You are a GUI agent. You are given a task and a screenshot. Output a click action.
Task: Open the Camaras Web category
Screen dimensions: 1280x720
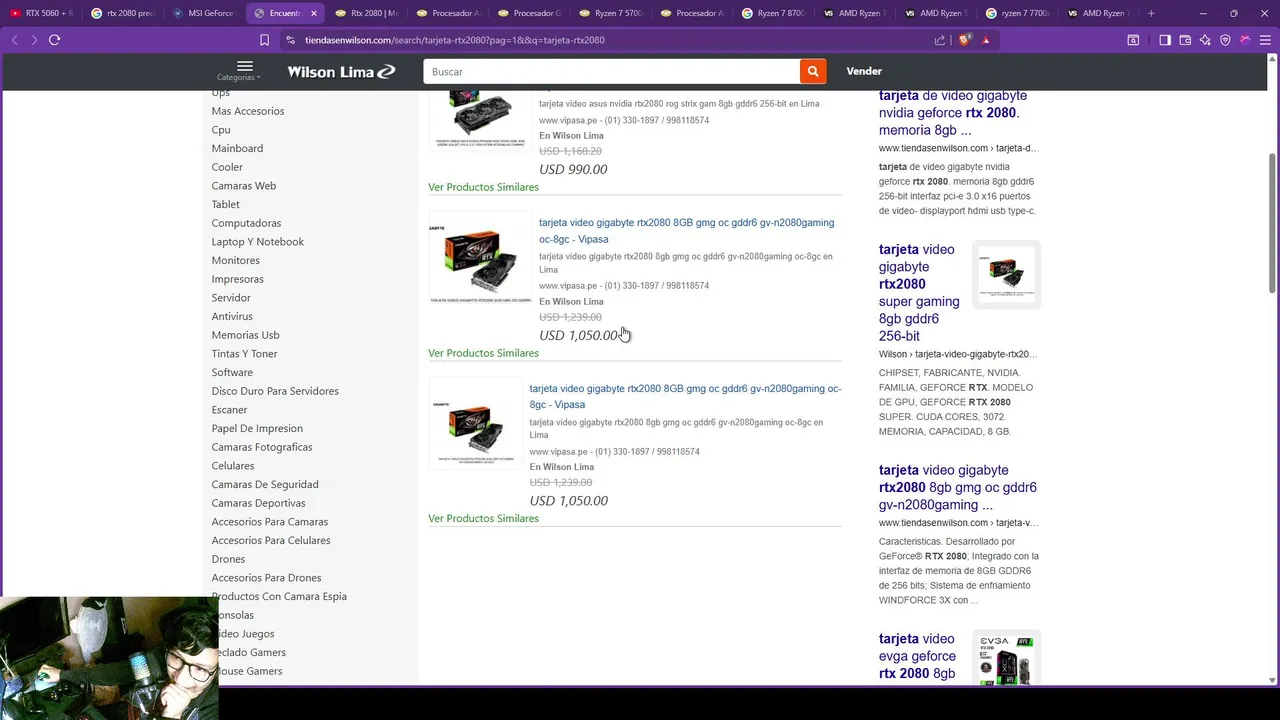244,186
